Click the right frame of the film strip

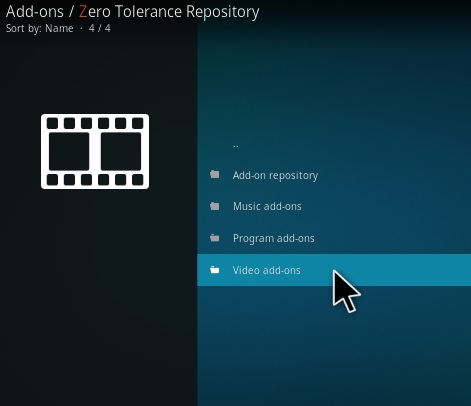tap(121, 151)
